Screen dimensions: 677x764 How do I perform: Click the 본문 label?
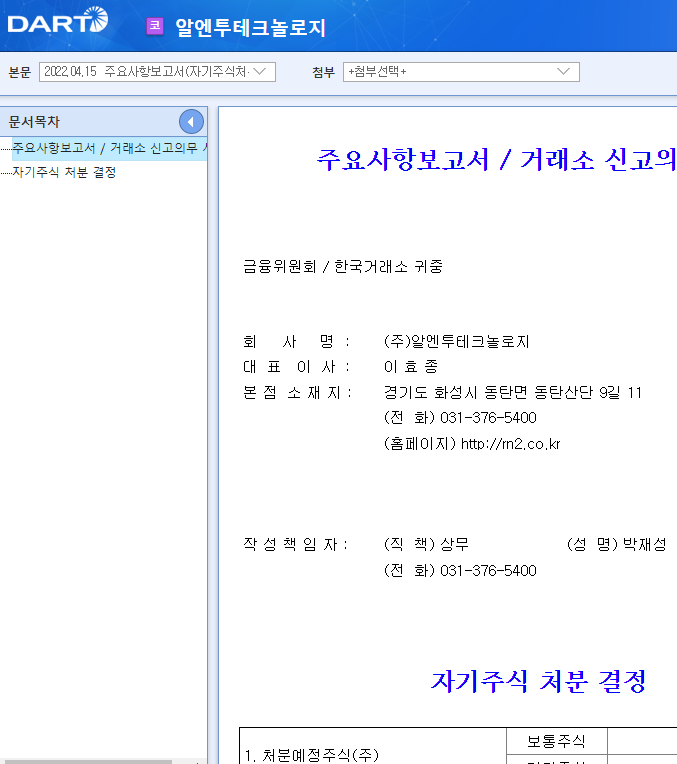coord(20,72)
